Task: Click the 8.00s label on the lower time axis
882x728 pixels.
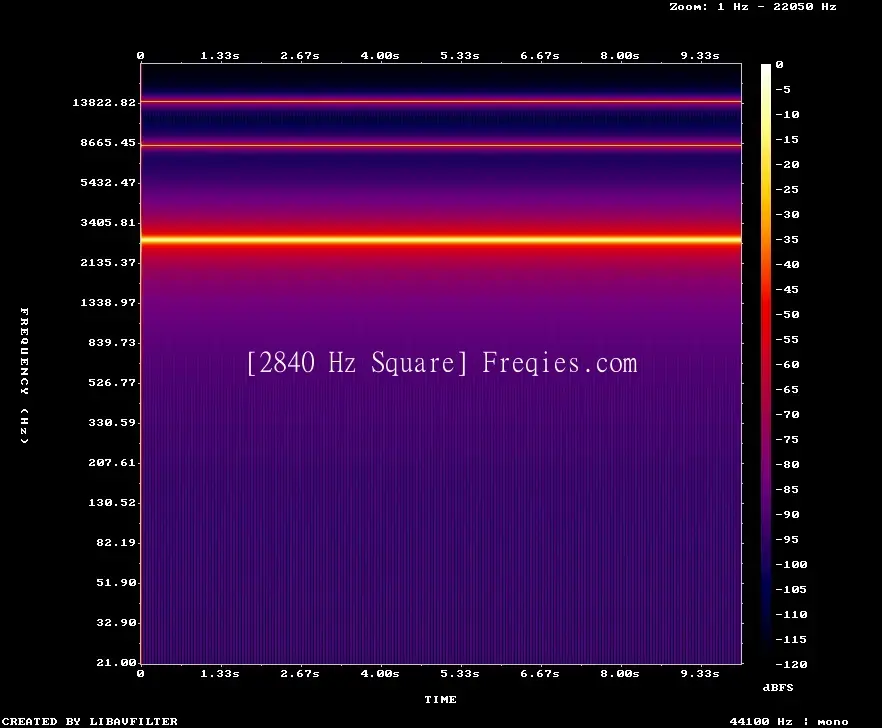Action: [619, 673]
